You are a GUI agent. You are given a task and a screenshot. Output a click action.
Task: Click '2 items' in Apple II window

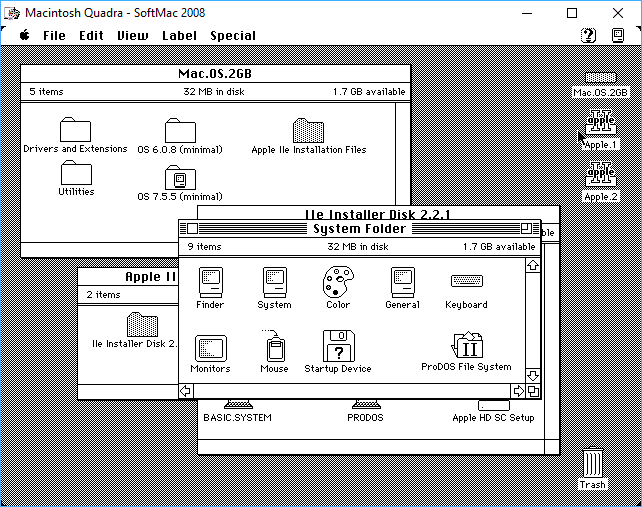(103, 294)
